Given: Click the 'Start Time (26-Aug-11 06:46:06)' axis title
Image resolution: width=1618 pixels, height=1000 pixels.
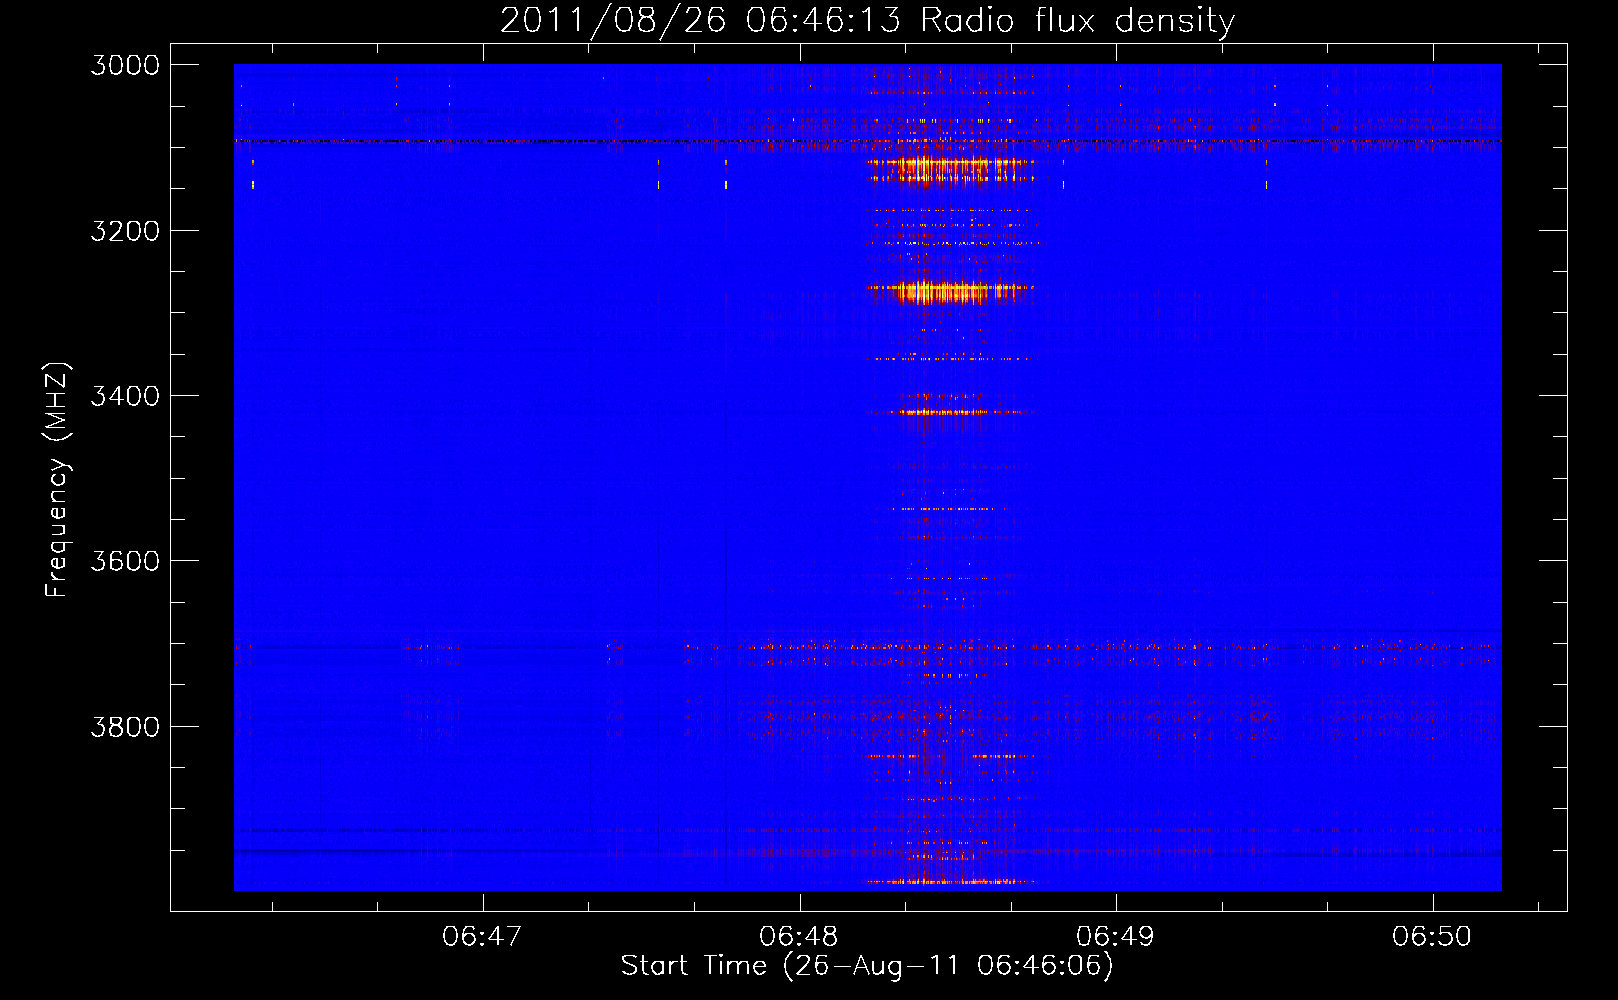Looking at the screenshot, I should (x=867, y=966).
